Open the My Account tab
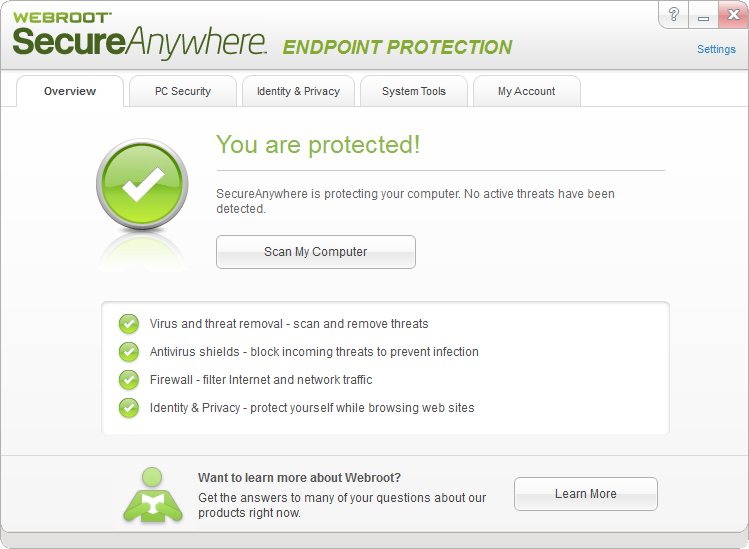Viewport: 749px width, 549px height. click(526, 91)
